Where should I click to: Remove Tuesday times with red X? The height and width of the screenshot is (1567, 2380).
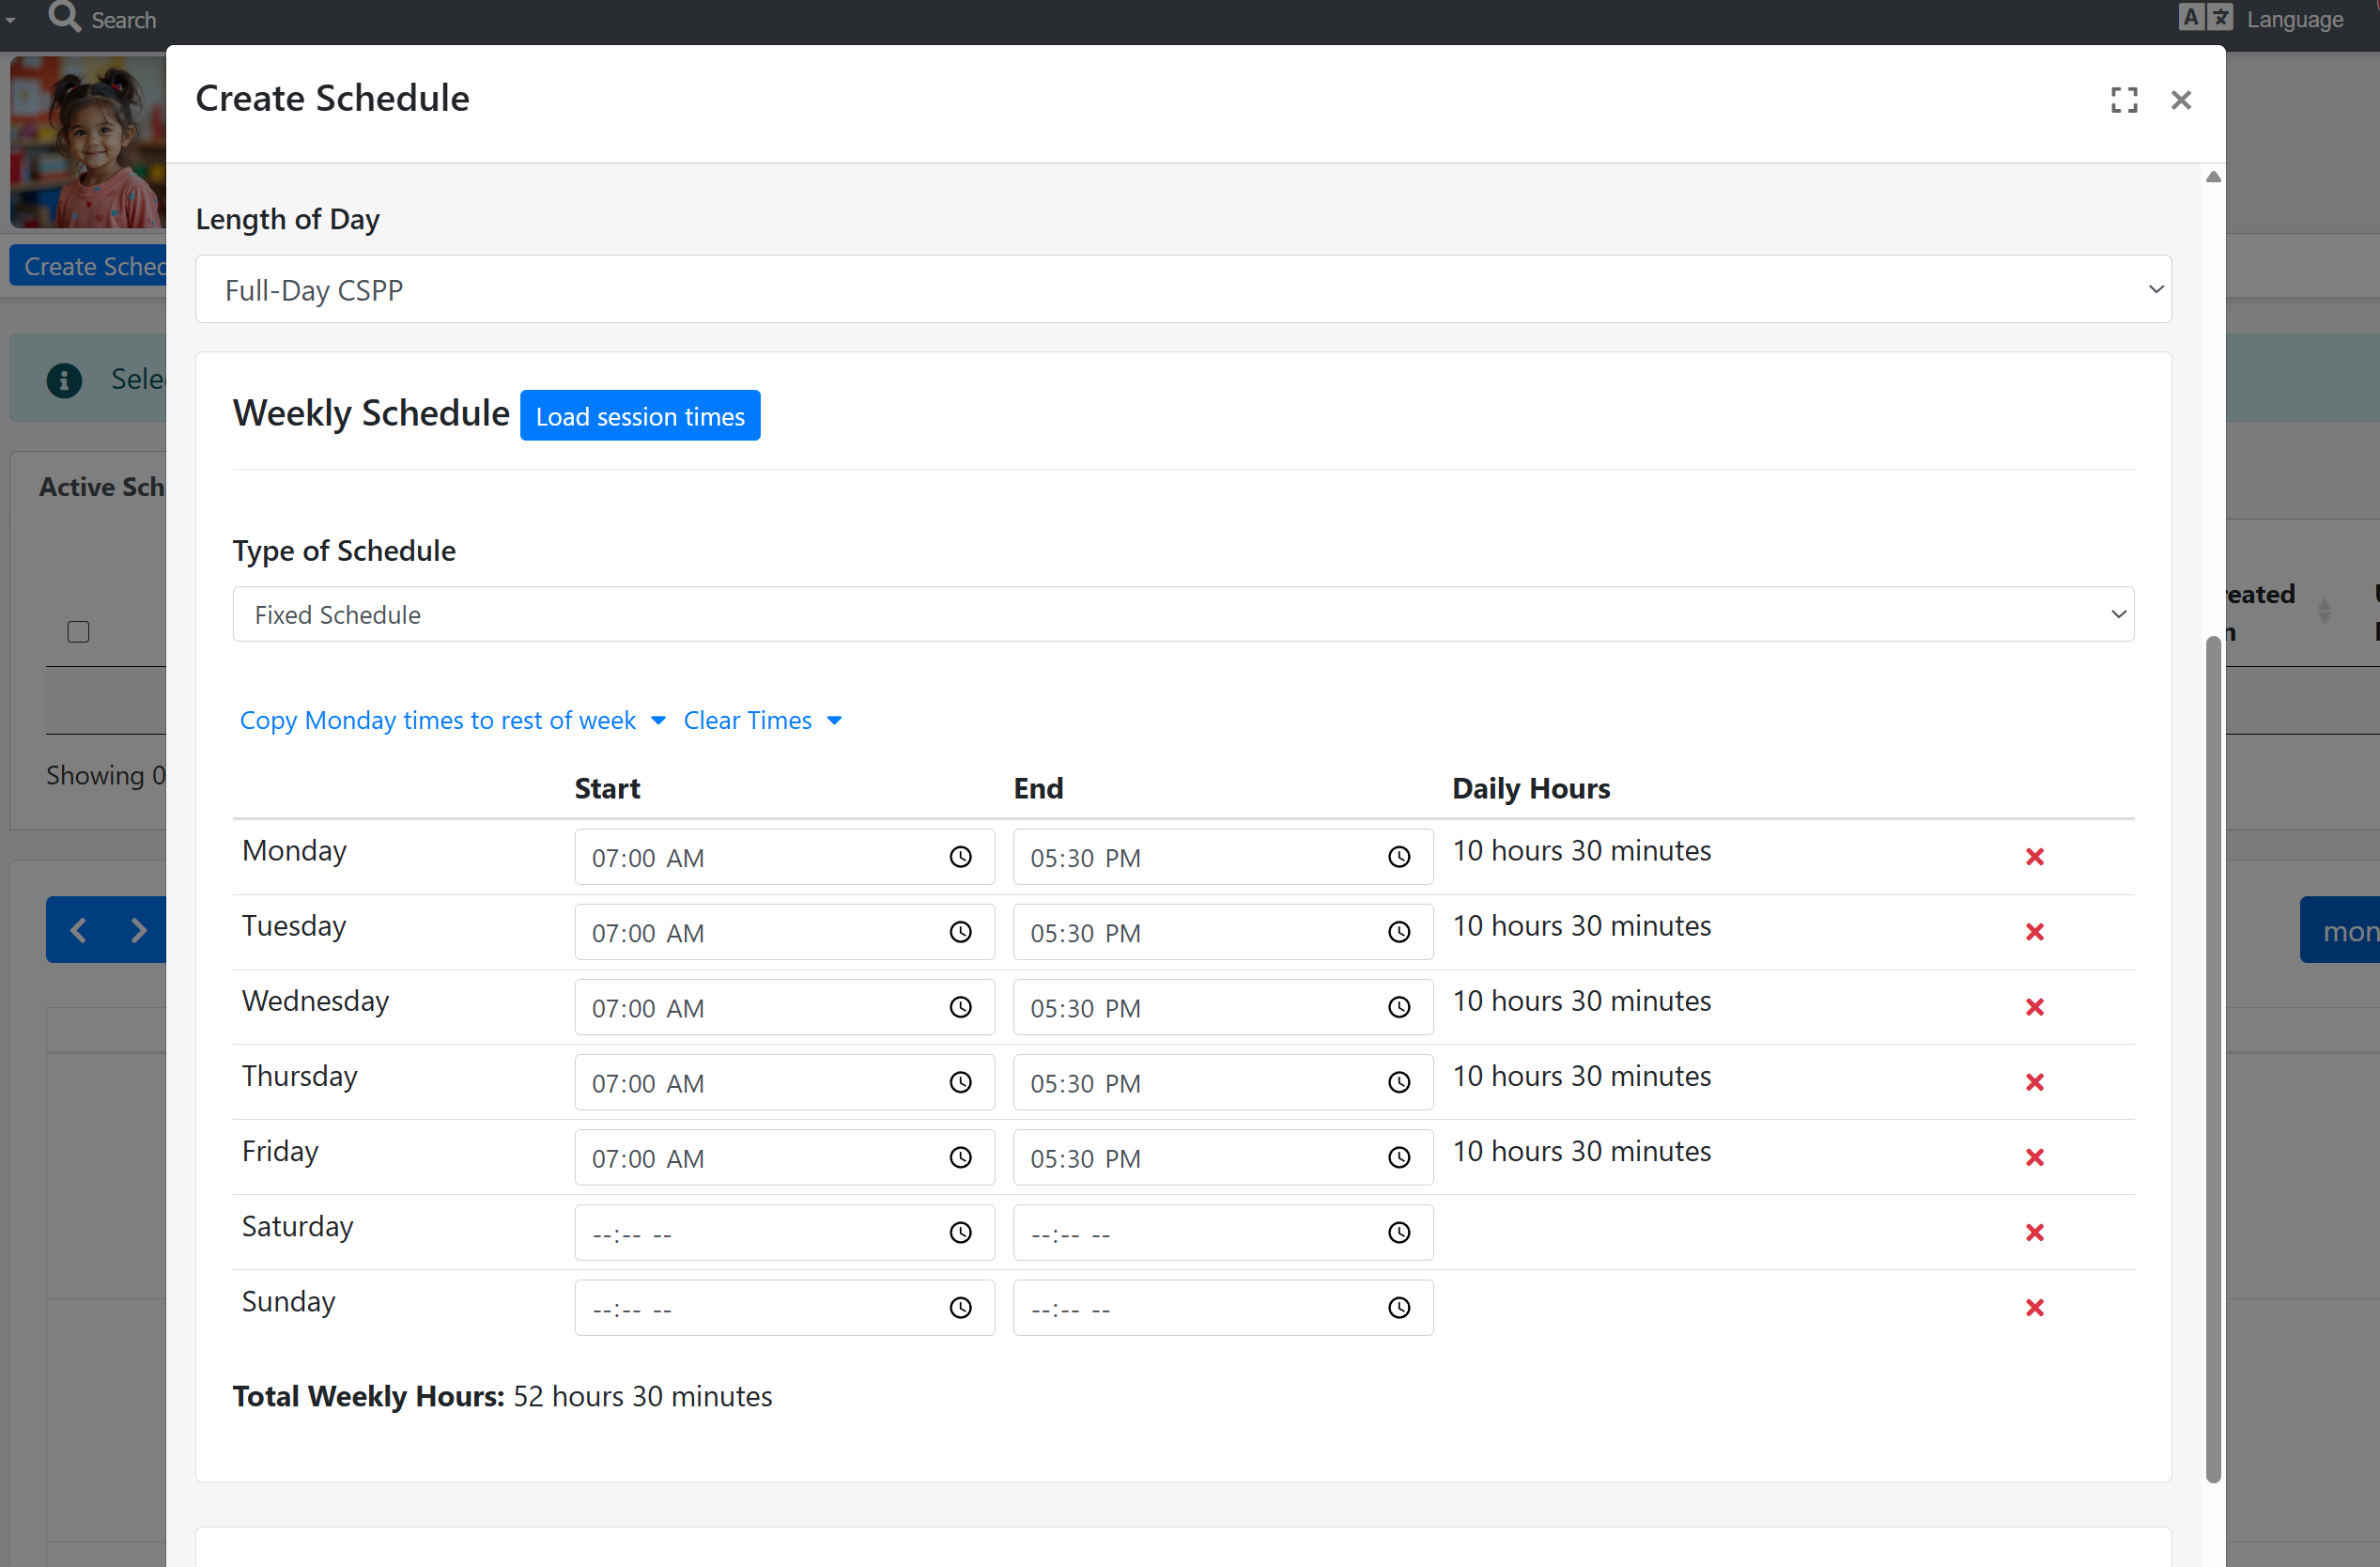click(x=2034, y=932)
